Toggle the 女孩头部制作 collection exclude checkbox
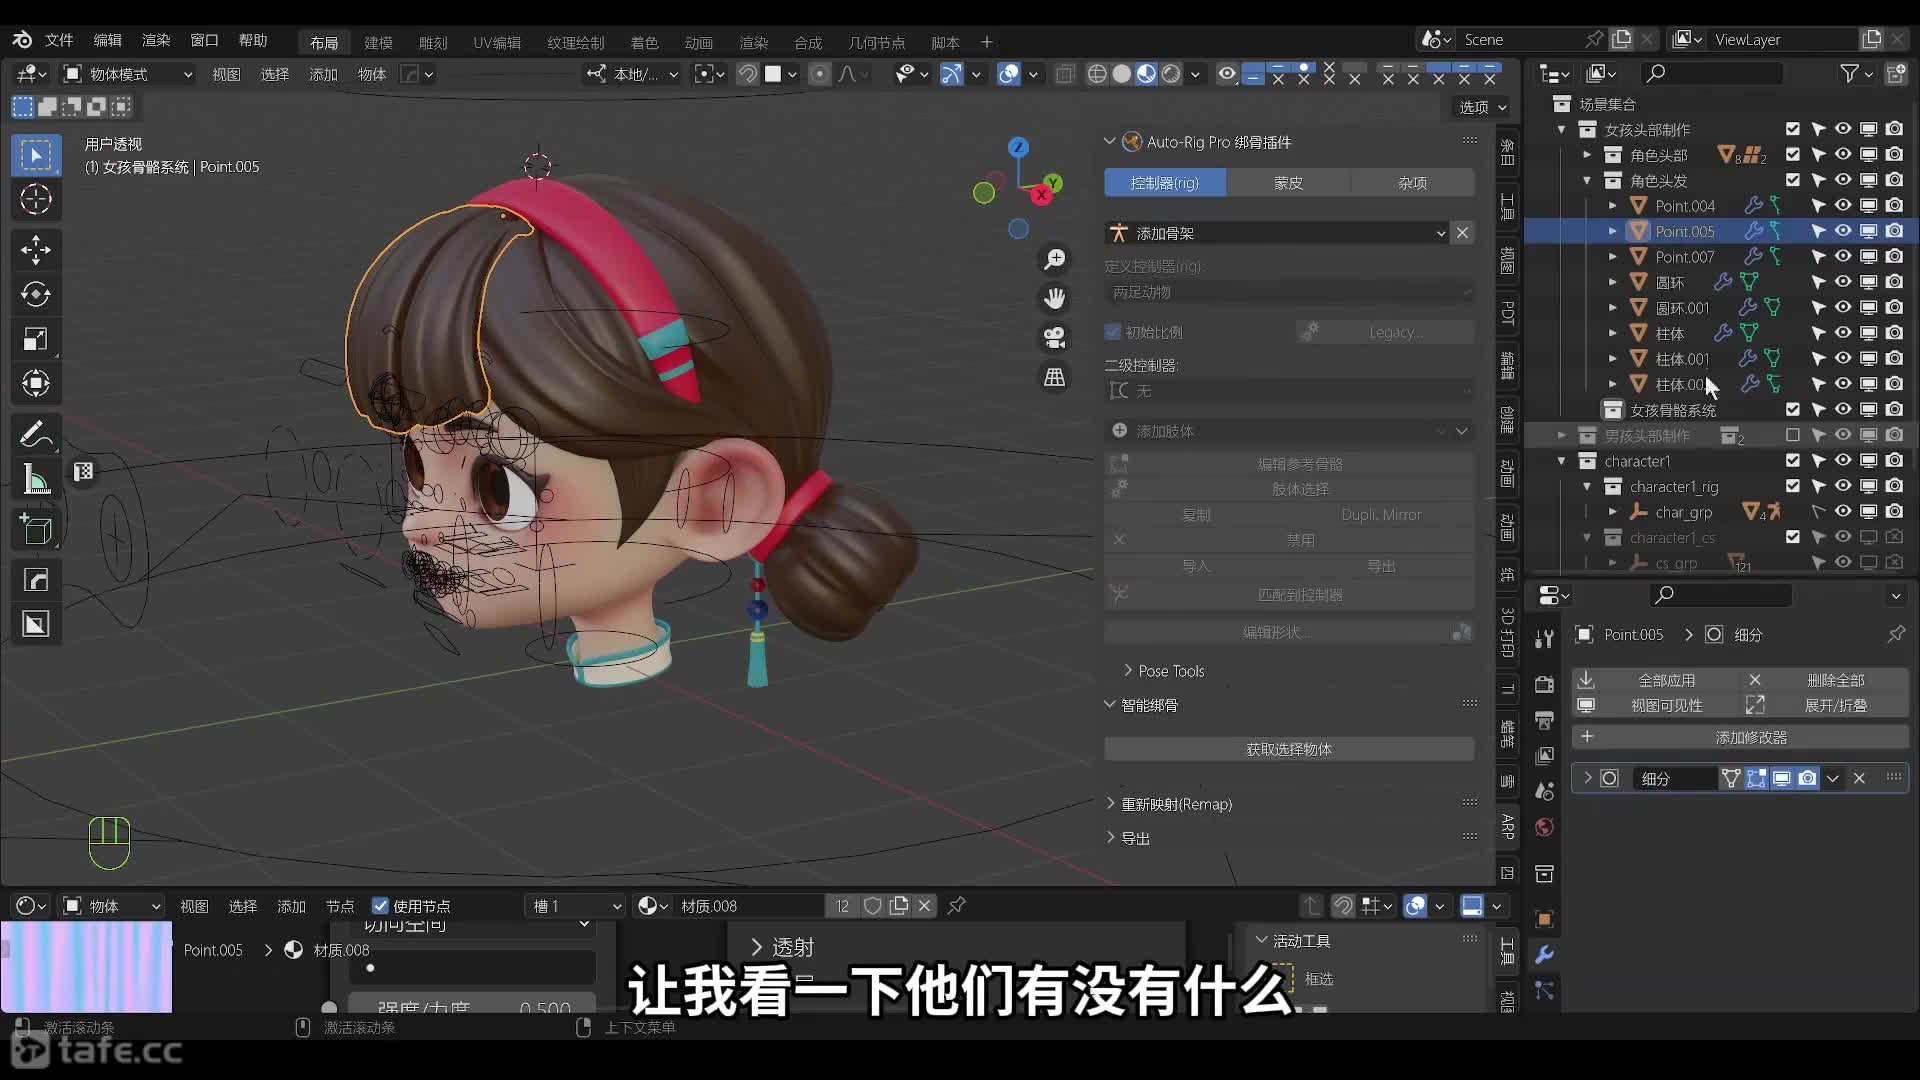Screen dimensions: 1920x1080 (x=1792, y=129)
